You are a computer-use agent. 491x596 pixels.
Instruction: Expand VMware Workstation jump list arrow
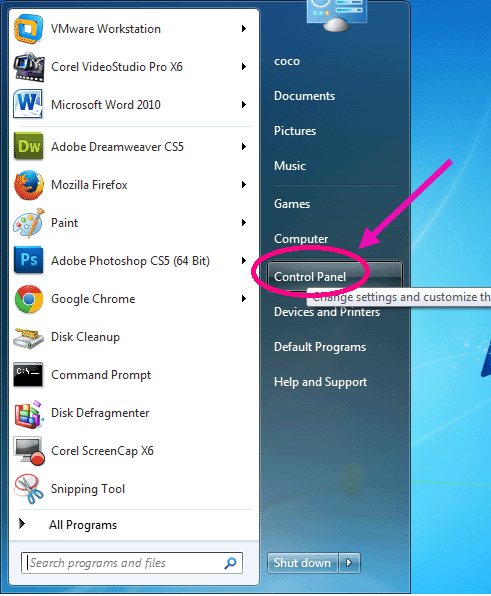[x=244, y=29]
